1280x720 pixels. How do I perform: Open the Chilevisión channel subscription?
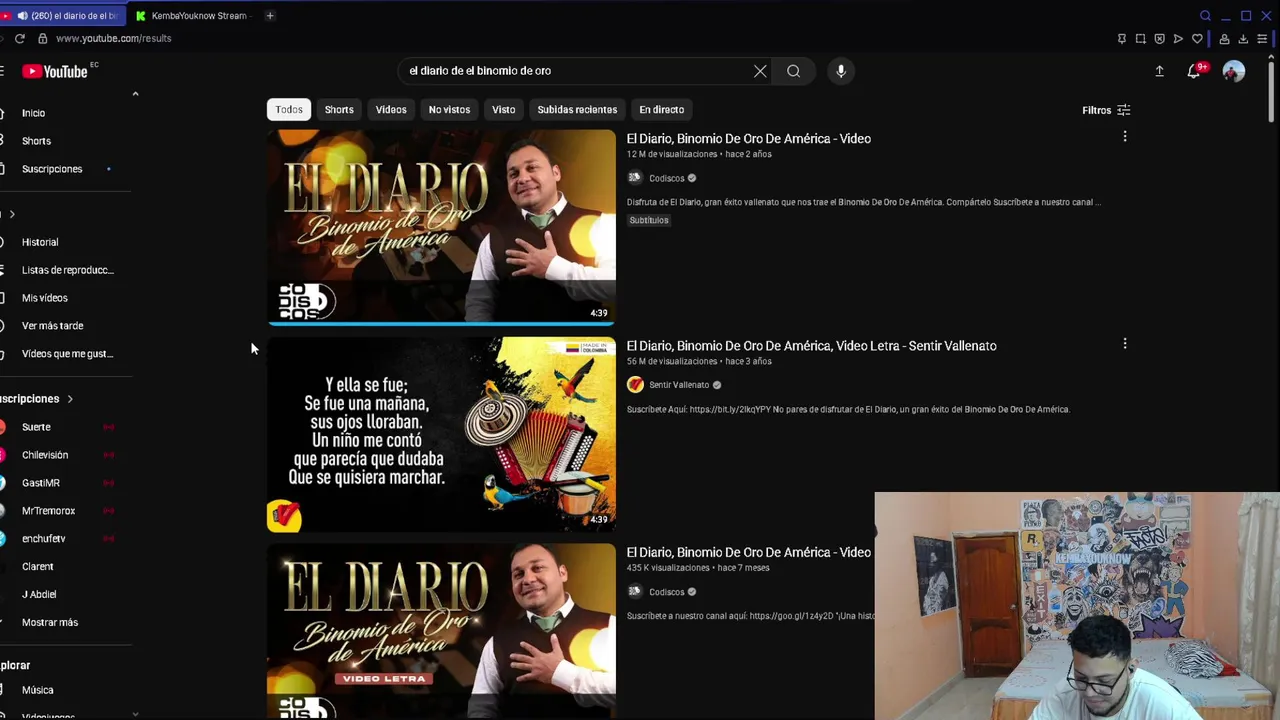coord(45,455)
